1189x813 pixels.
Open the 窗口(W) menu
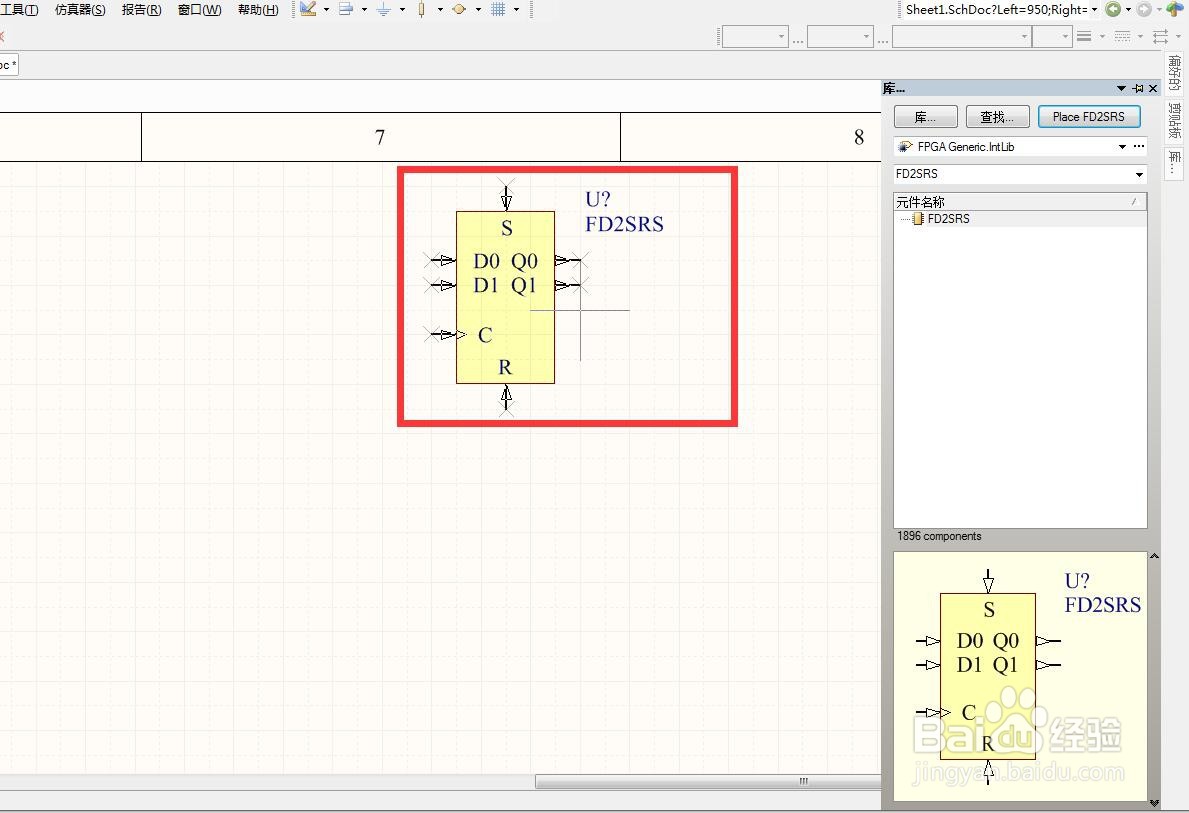pyautogui.click(x=199, y=10)
